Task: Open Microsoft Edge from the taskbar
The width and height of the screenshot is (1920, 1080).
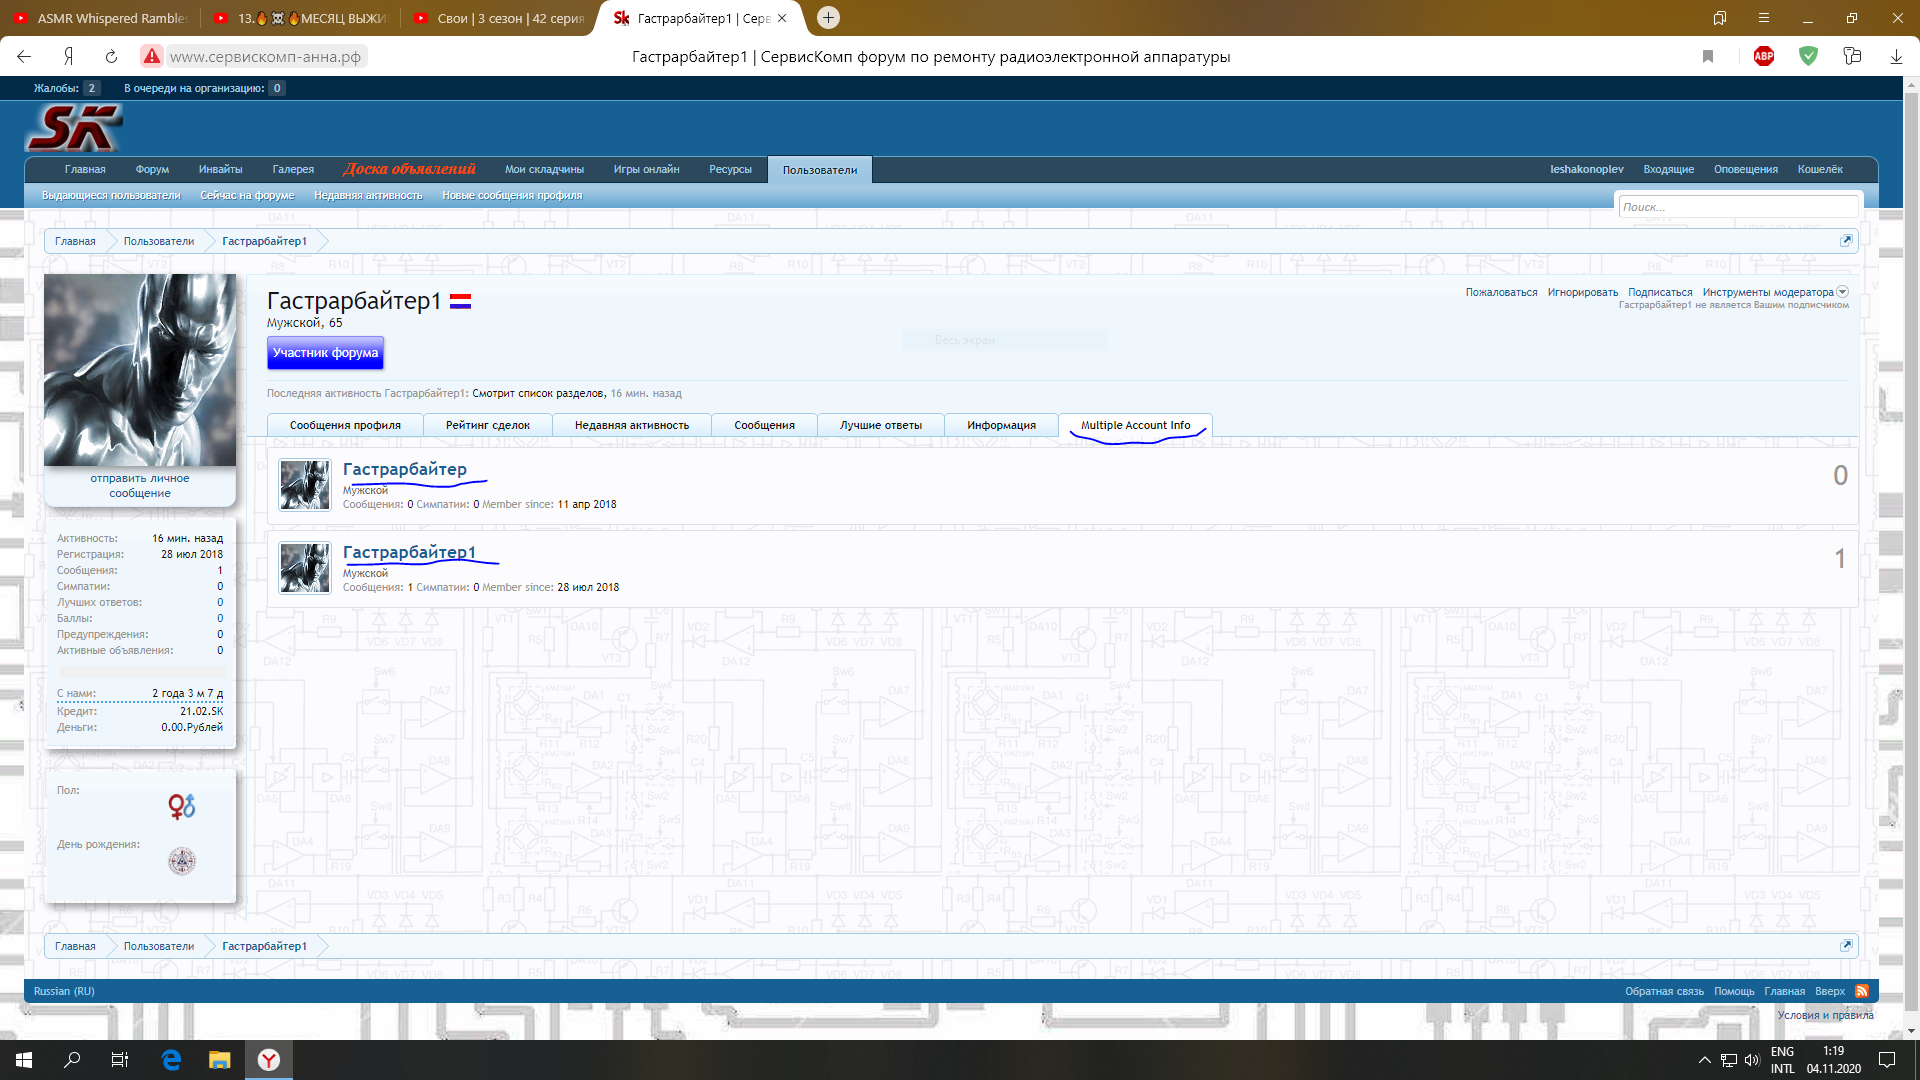Action: (171, 1060)
